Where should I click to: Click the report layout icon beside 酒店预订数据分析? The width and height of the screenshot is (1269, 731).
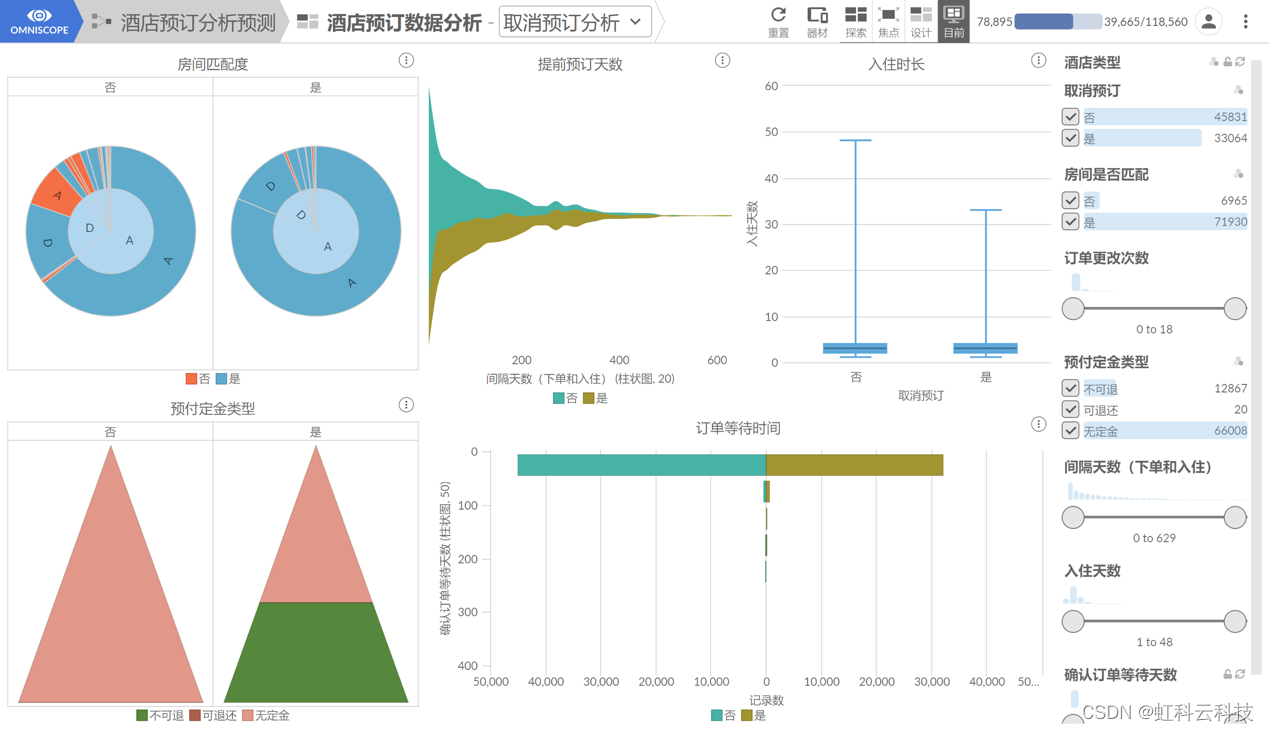(308, 22)
